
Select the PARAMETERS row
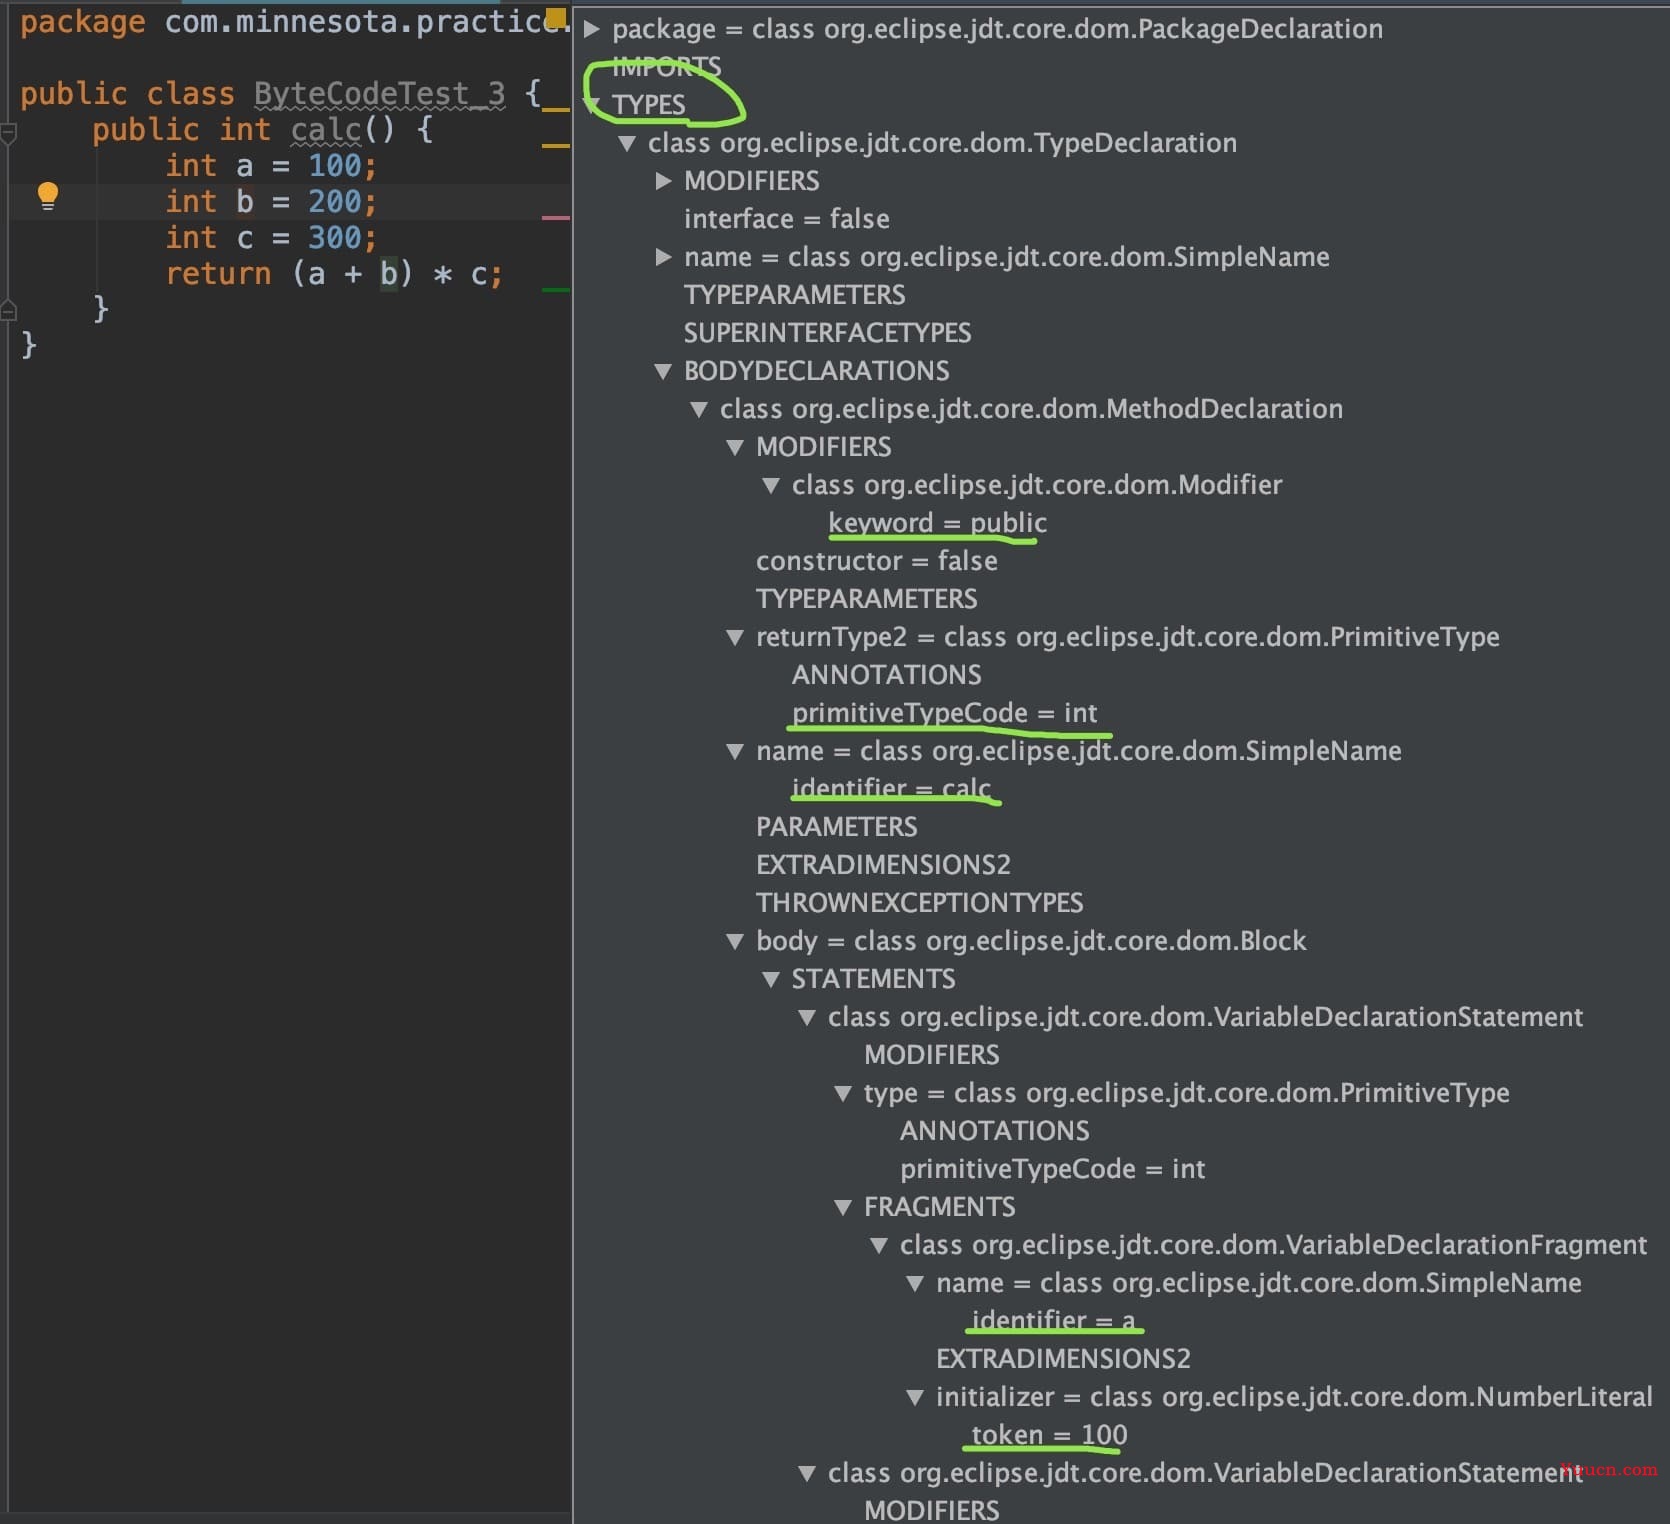(836, 827)
